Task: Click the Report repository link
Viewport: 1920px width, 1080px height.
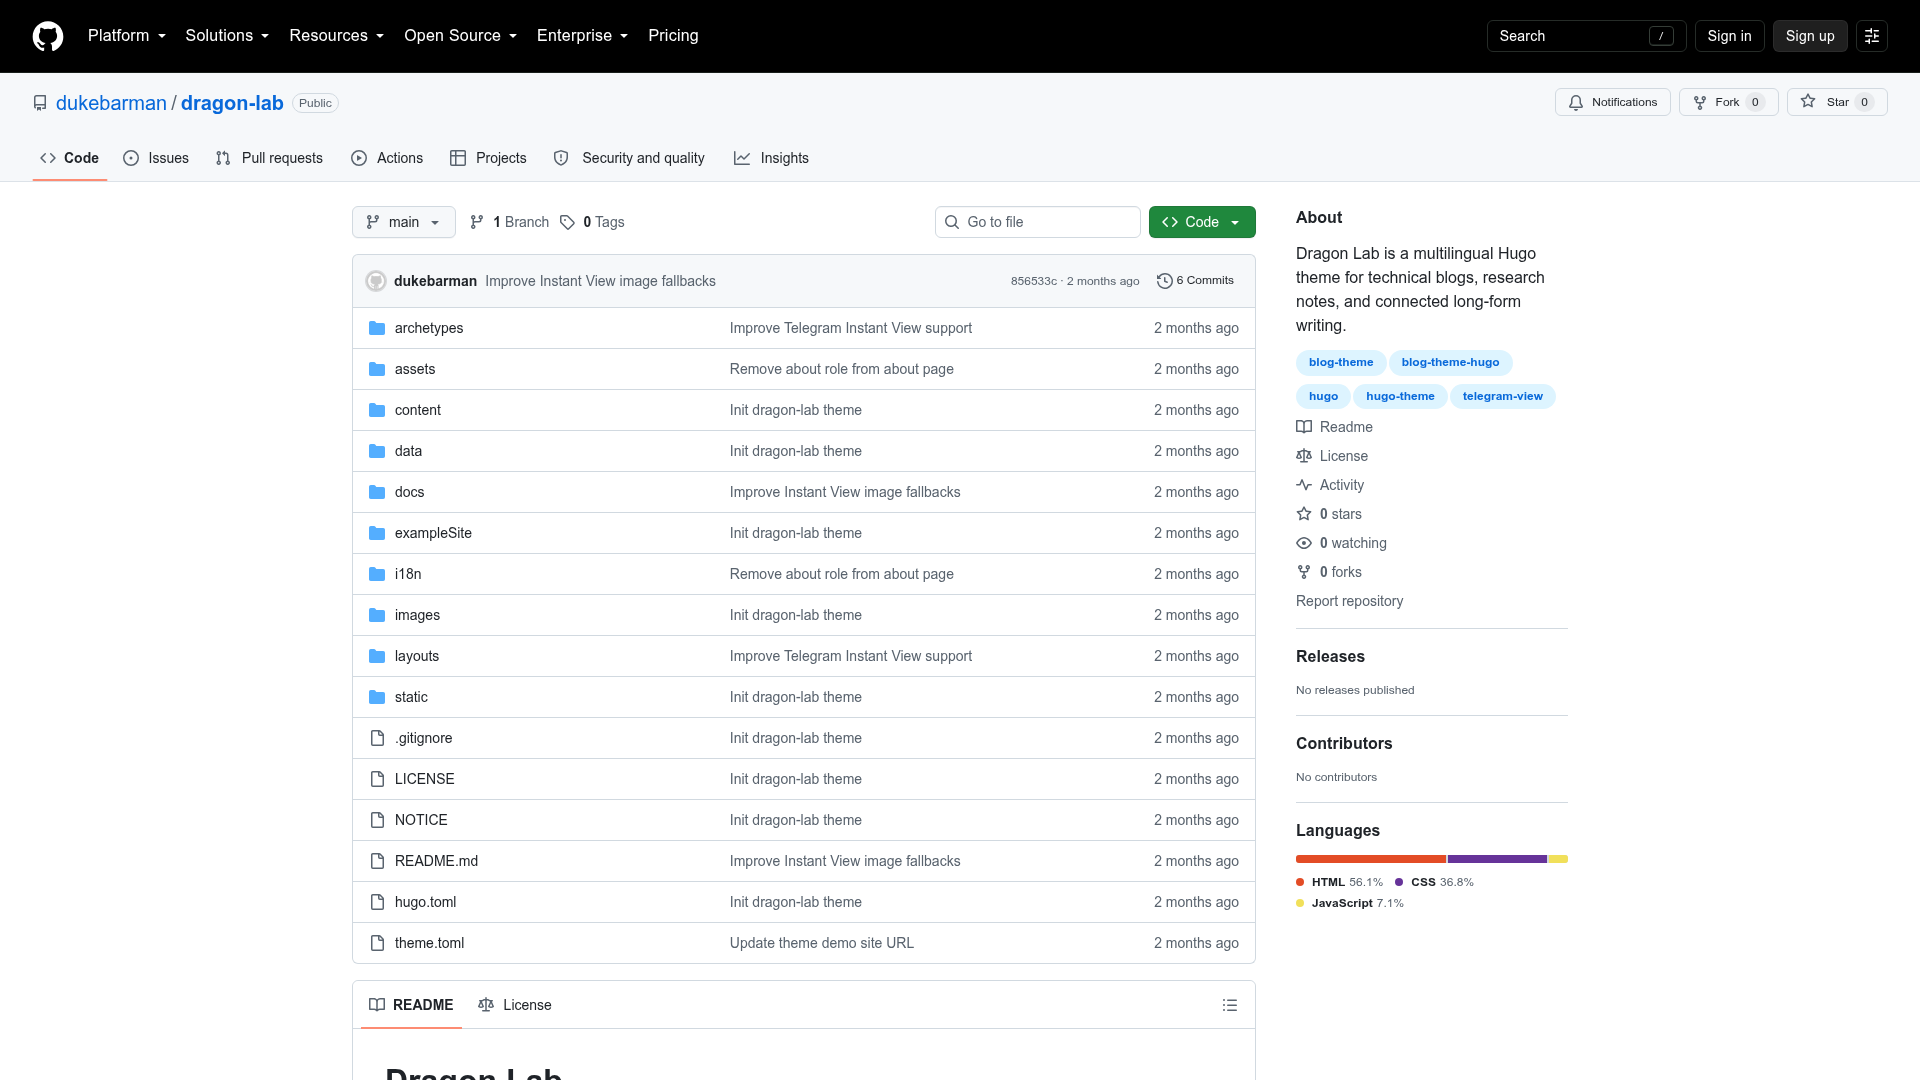Action: [1349, 601]
